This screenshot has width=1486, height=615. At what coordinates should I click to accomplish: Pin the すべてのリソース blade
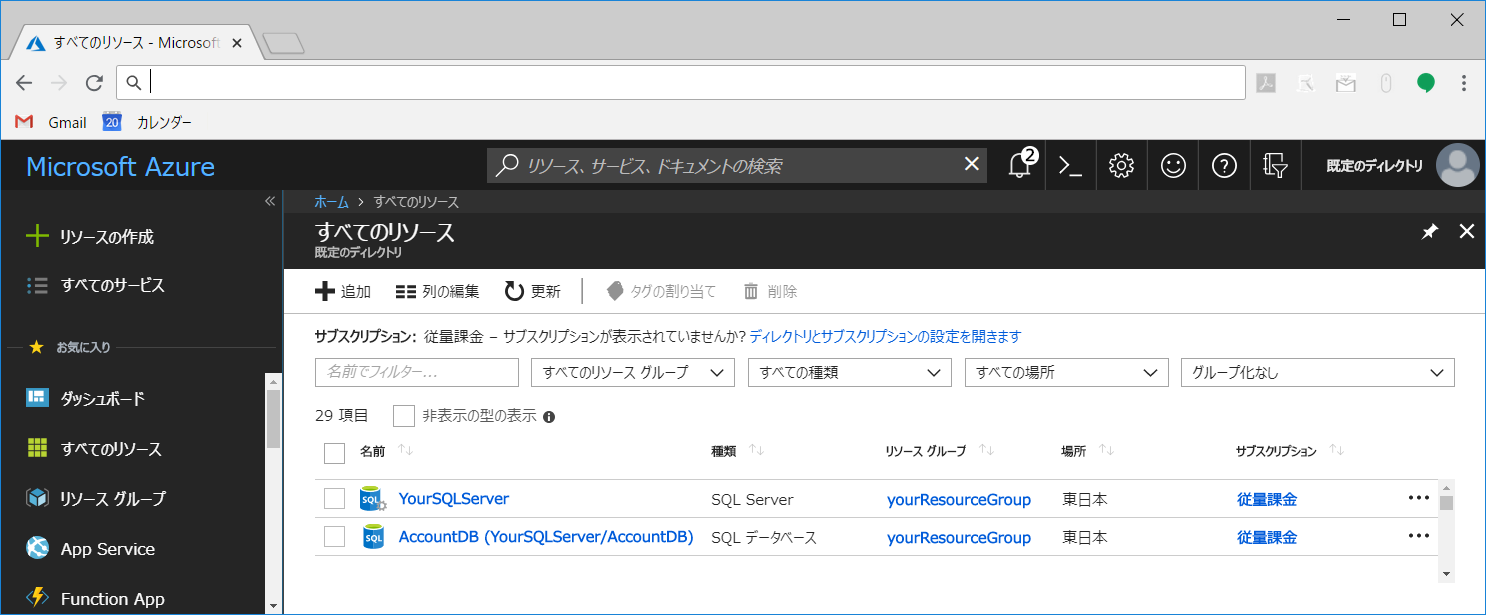[1429, 231]
